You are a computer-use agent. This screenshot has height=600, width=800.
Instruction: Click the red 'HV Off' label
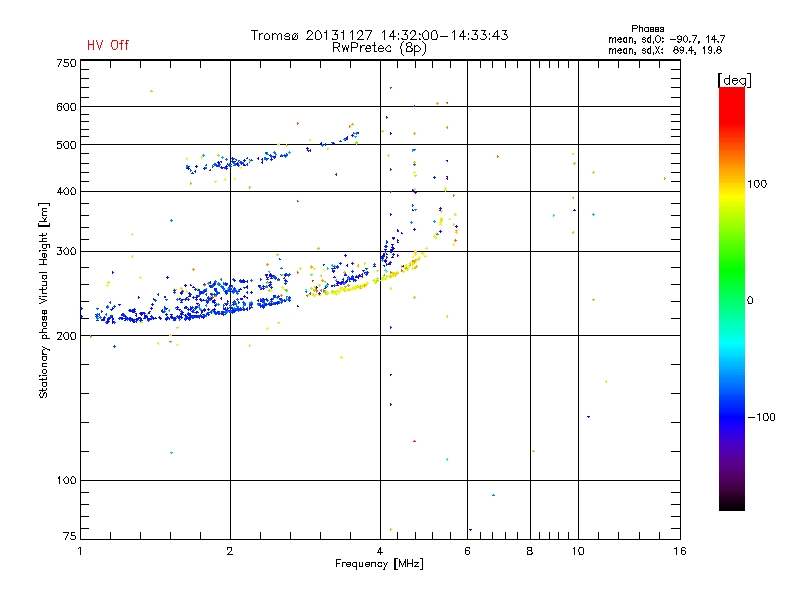click(108, 45)
